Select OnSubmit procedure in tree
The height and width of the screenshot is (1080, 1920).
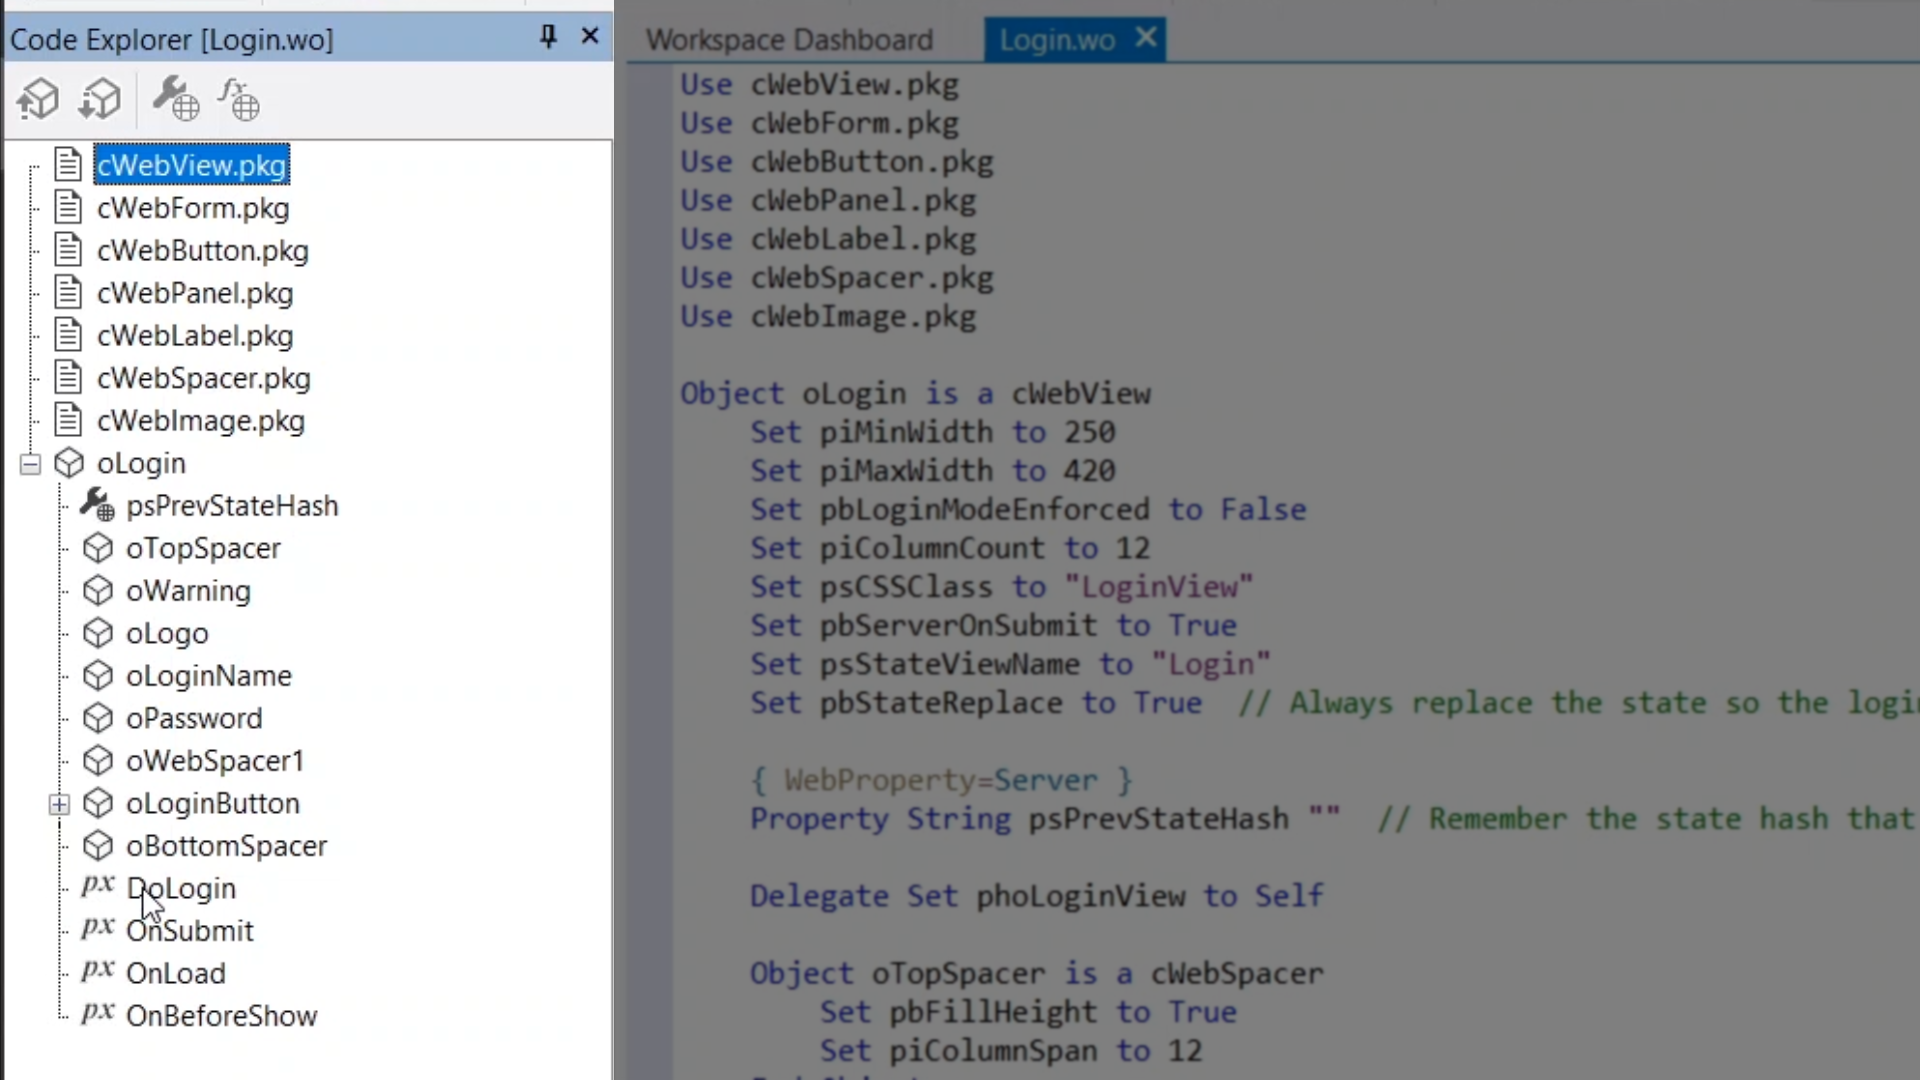190,931
